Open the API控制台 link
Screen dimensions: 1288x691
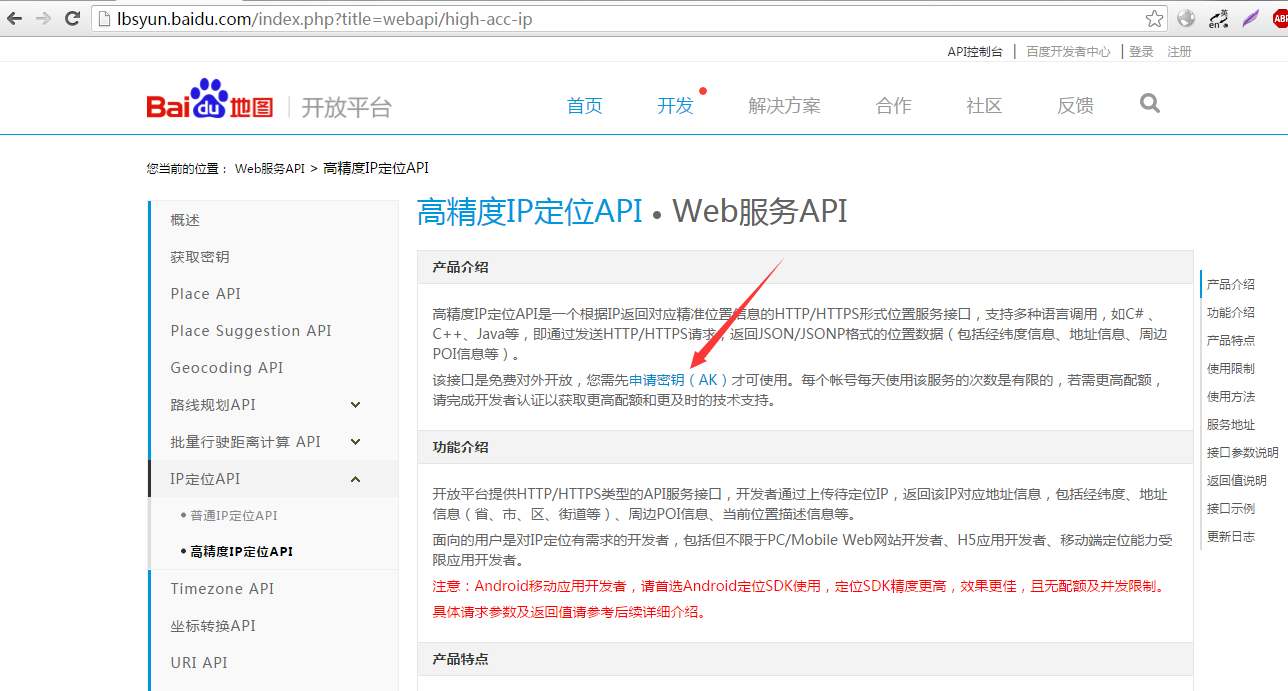coord(975,51)
